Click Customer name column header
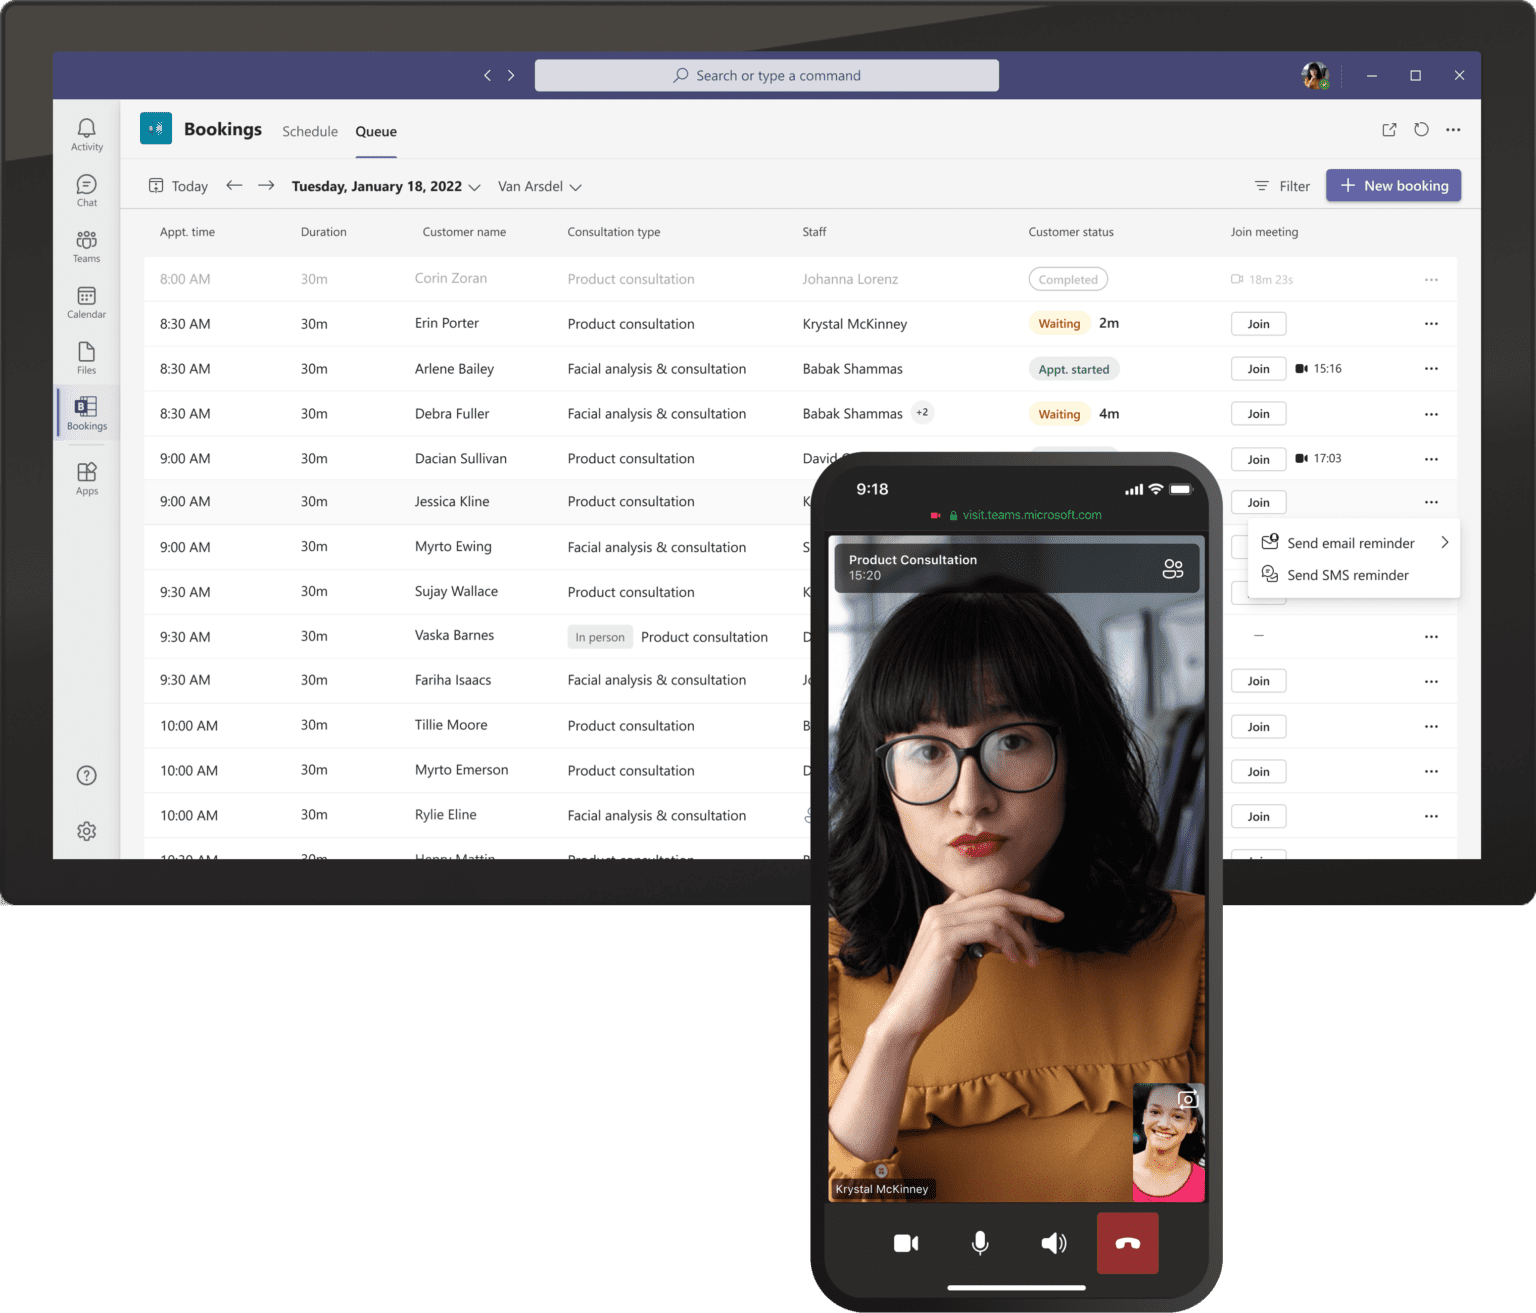The image size is (1536, 1313). [464, 232]
